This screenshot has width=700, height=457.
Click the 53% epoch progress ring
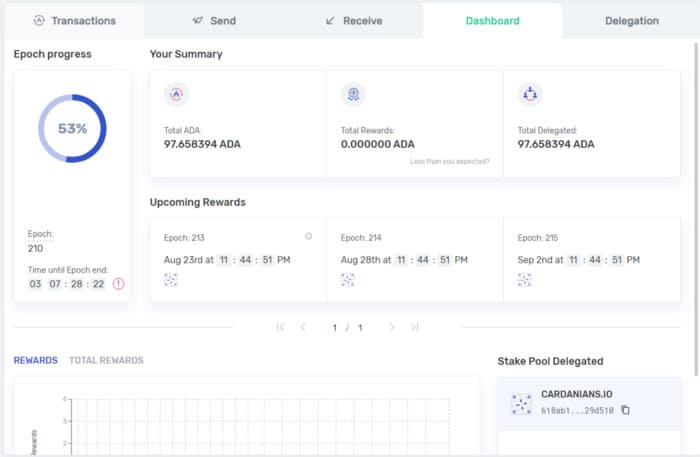(72, 129)
